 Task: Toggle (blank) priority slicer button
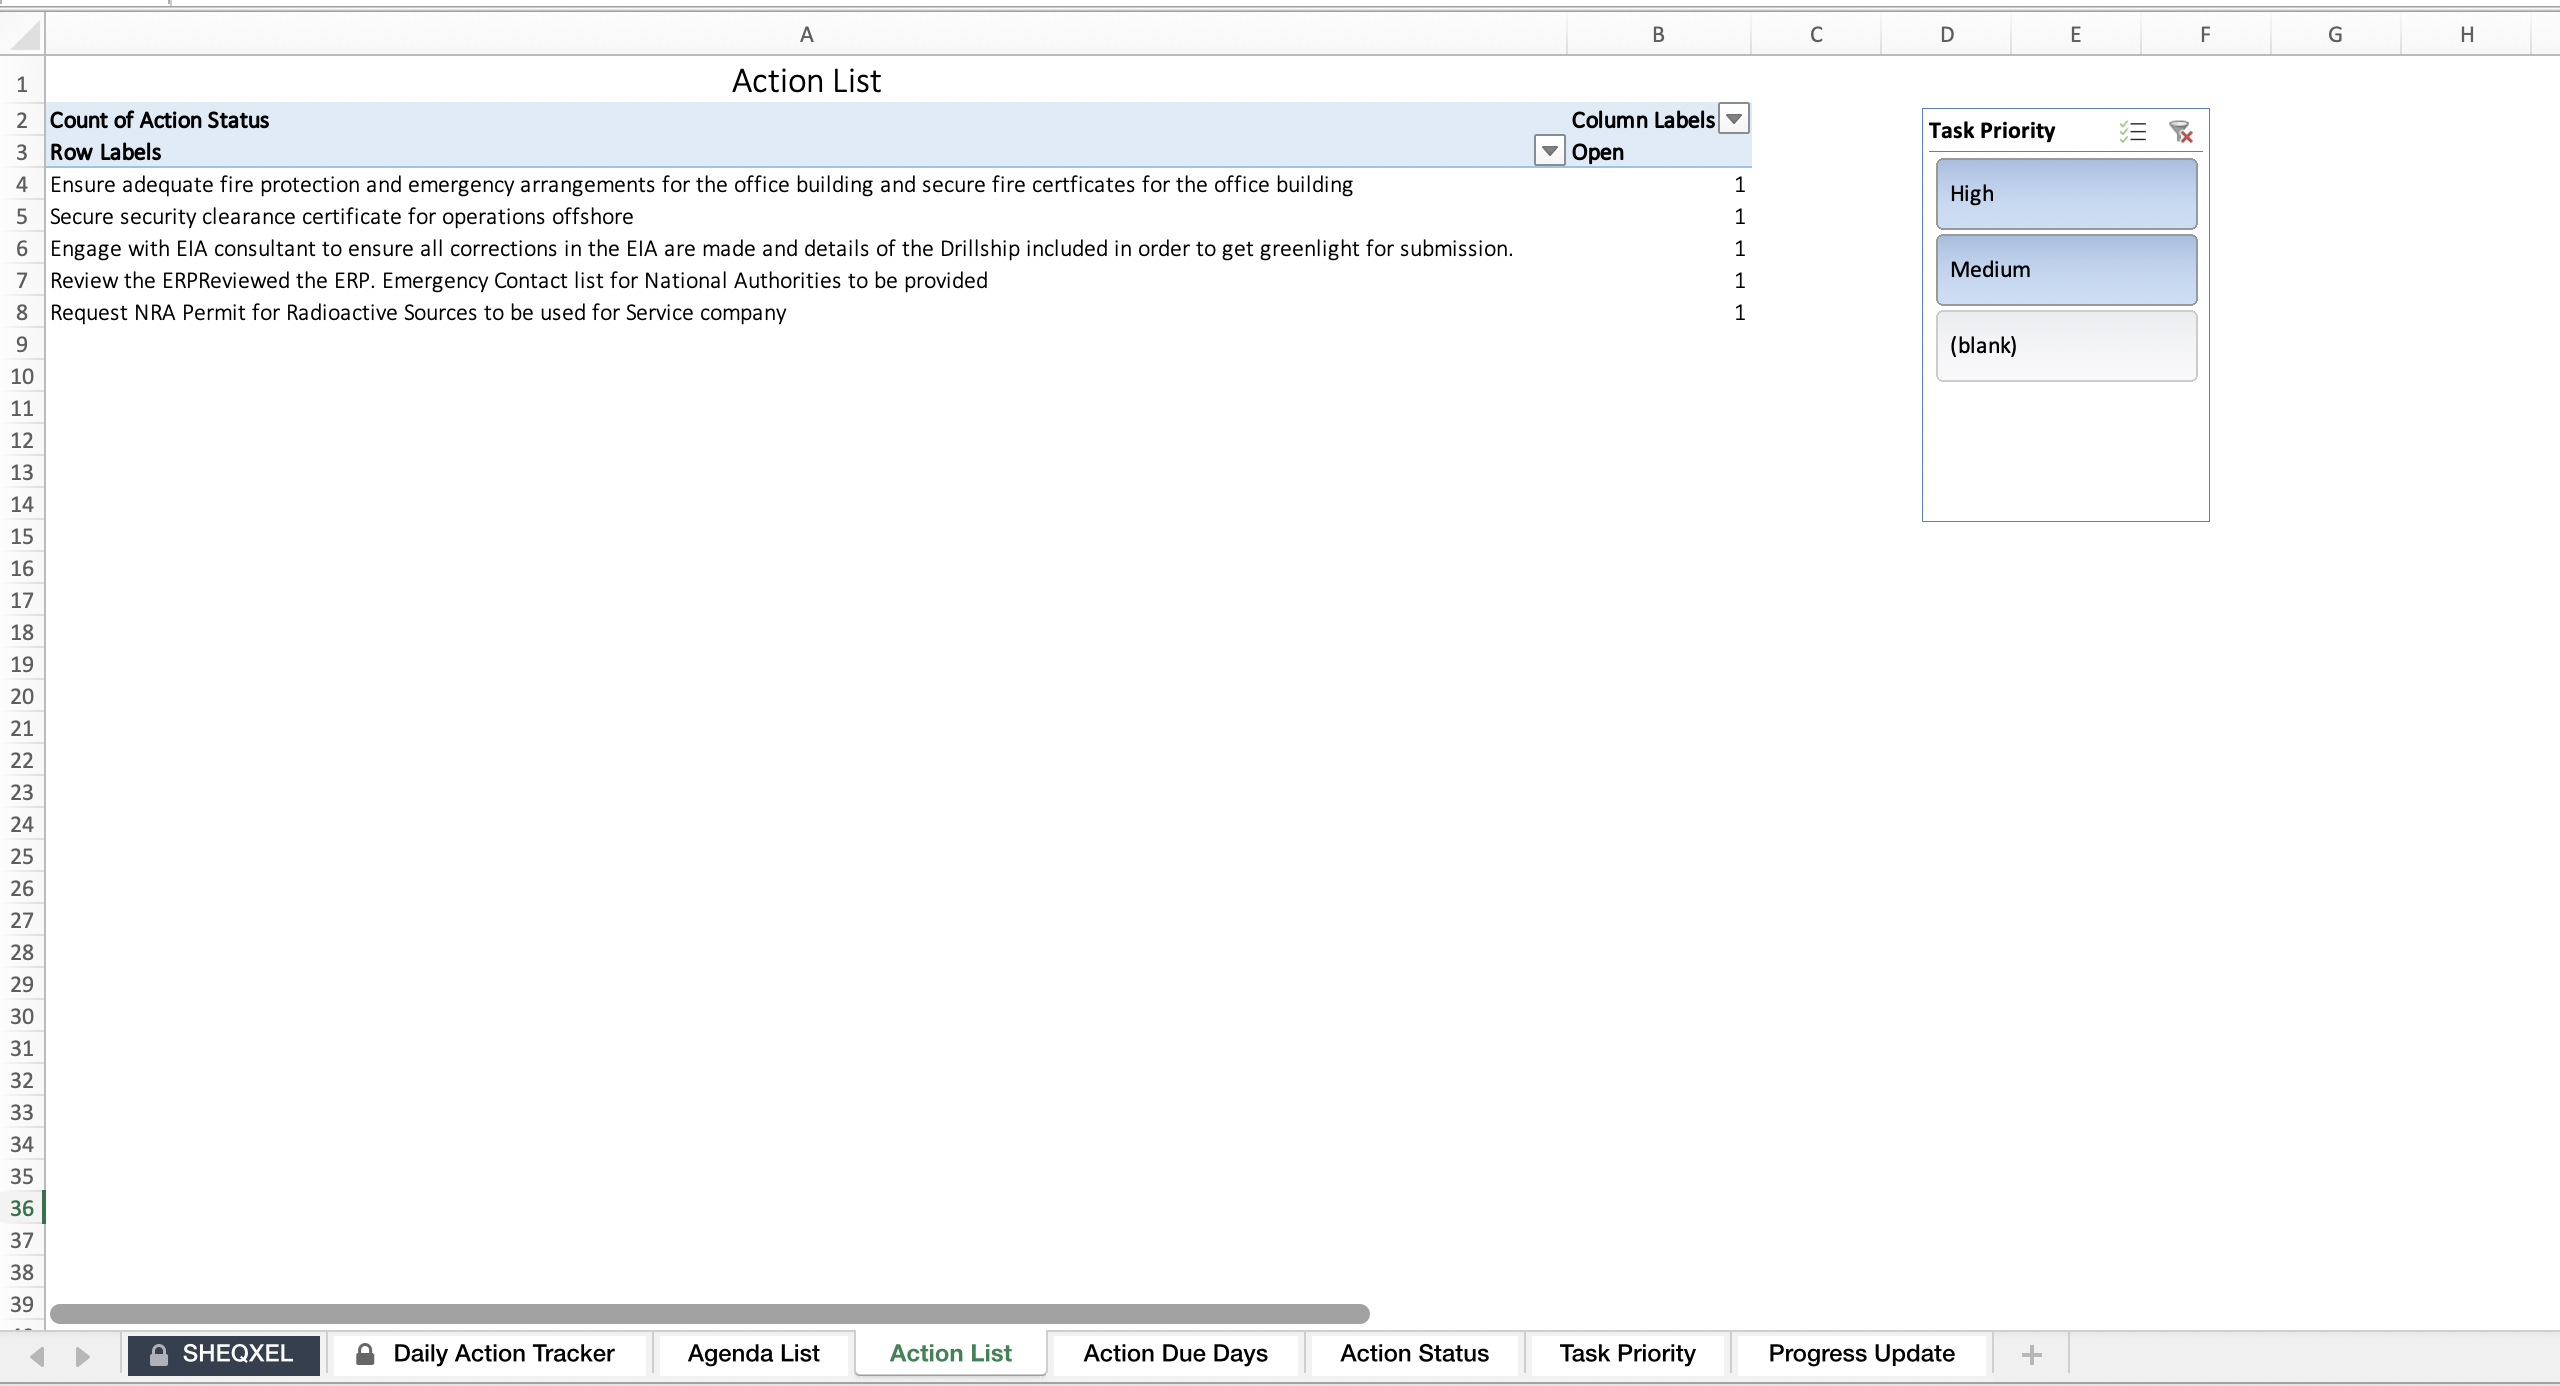click(2066, 346)
